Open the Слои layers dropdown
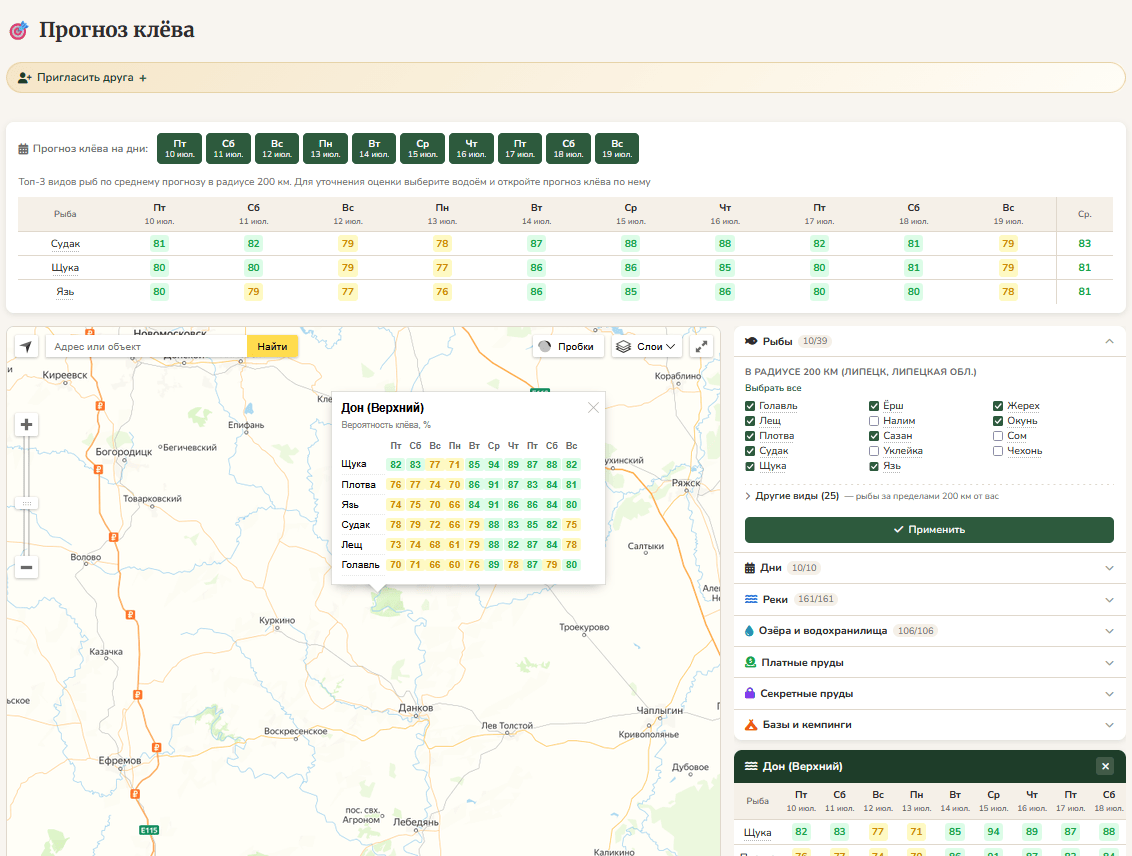1132x856 pixels. point(646,346)
